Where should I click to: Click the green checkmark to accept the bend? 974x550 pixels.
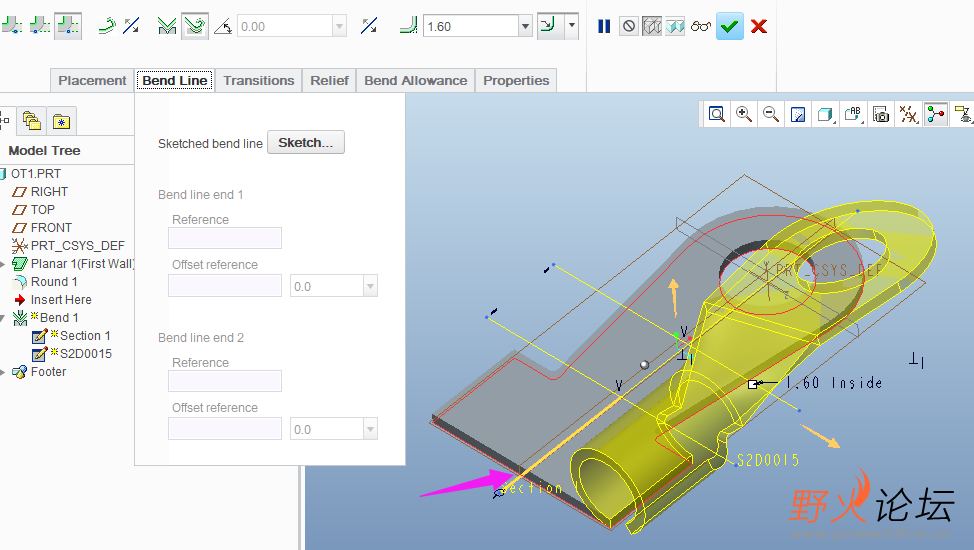pos(730,27)
